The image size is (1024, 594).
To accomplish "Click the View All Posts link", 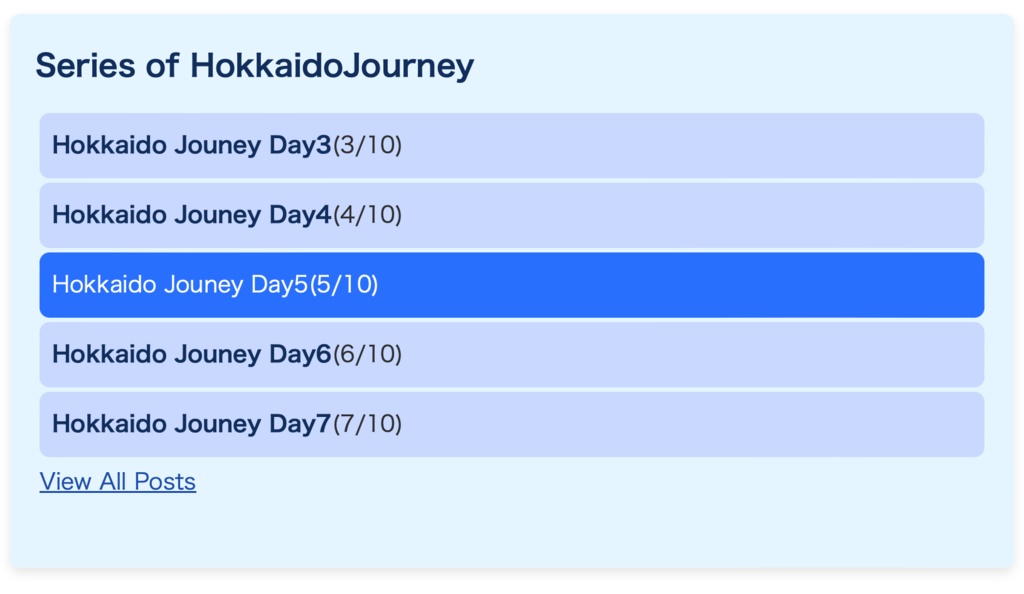I will point(118,482).
